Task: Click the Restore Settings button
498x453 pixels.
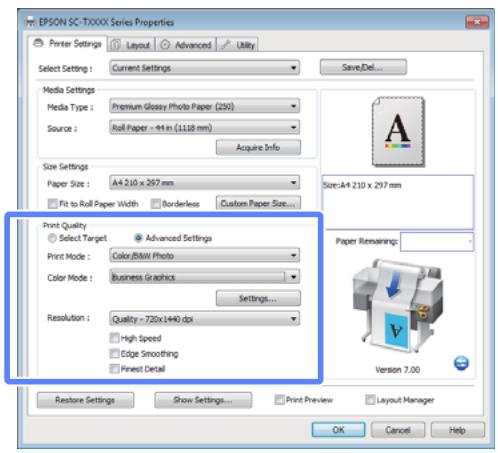Action: coord(85,400)
